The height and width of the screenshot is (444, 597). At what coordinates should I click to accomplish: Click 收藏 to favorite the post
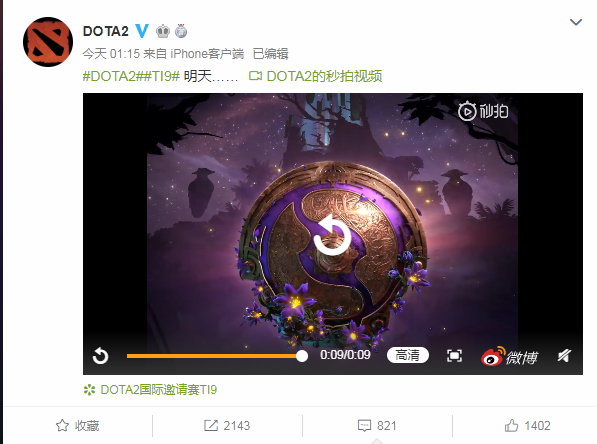pyautogui.click(x=78, y=425)
